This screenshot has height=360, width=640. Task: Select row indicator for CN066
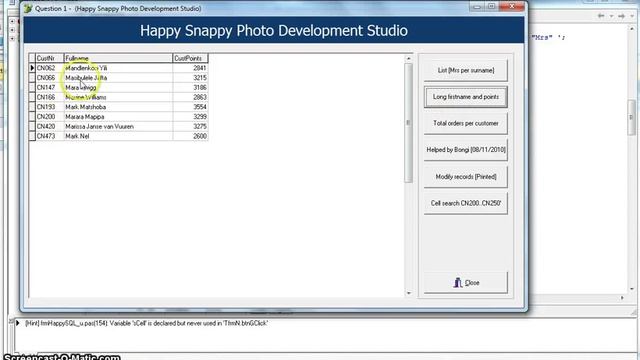point(32,78)
